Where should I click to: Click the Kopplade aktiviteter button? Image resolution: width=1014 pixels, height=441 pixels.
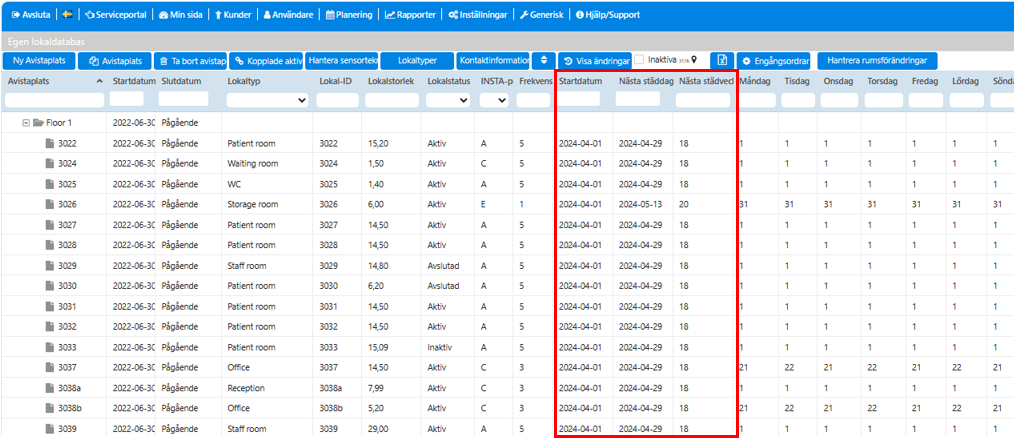[x=266, y=61]
